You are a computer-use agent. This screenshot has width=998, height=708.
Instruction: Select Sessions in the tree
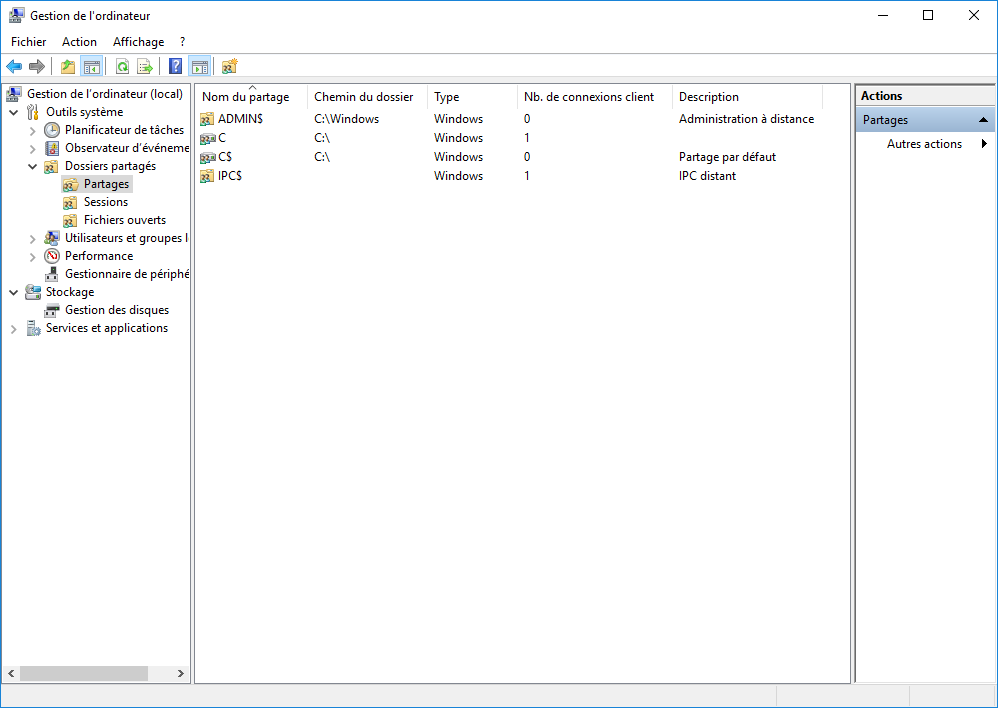point(105,202)
